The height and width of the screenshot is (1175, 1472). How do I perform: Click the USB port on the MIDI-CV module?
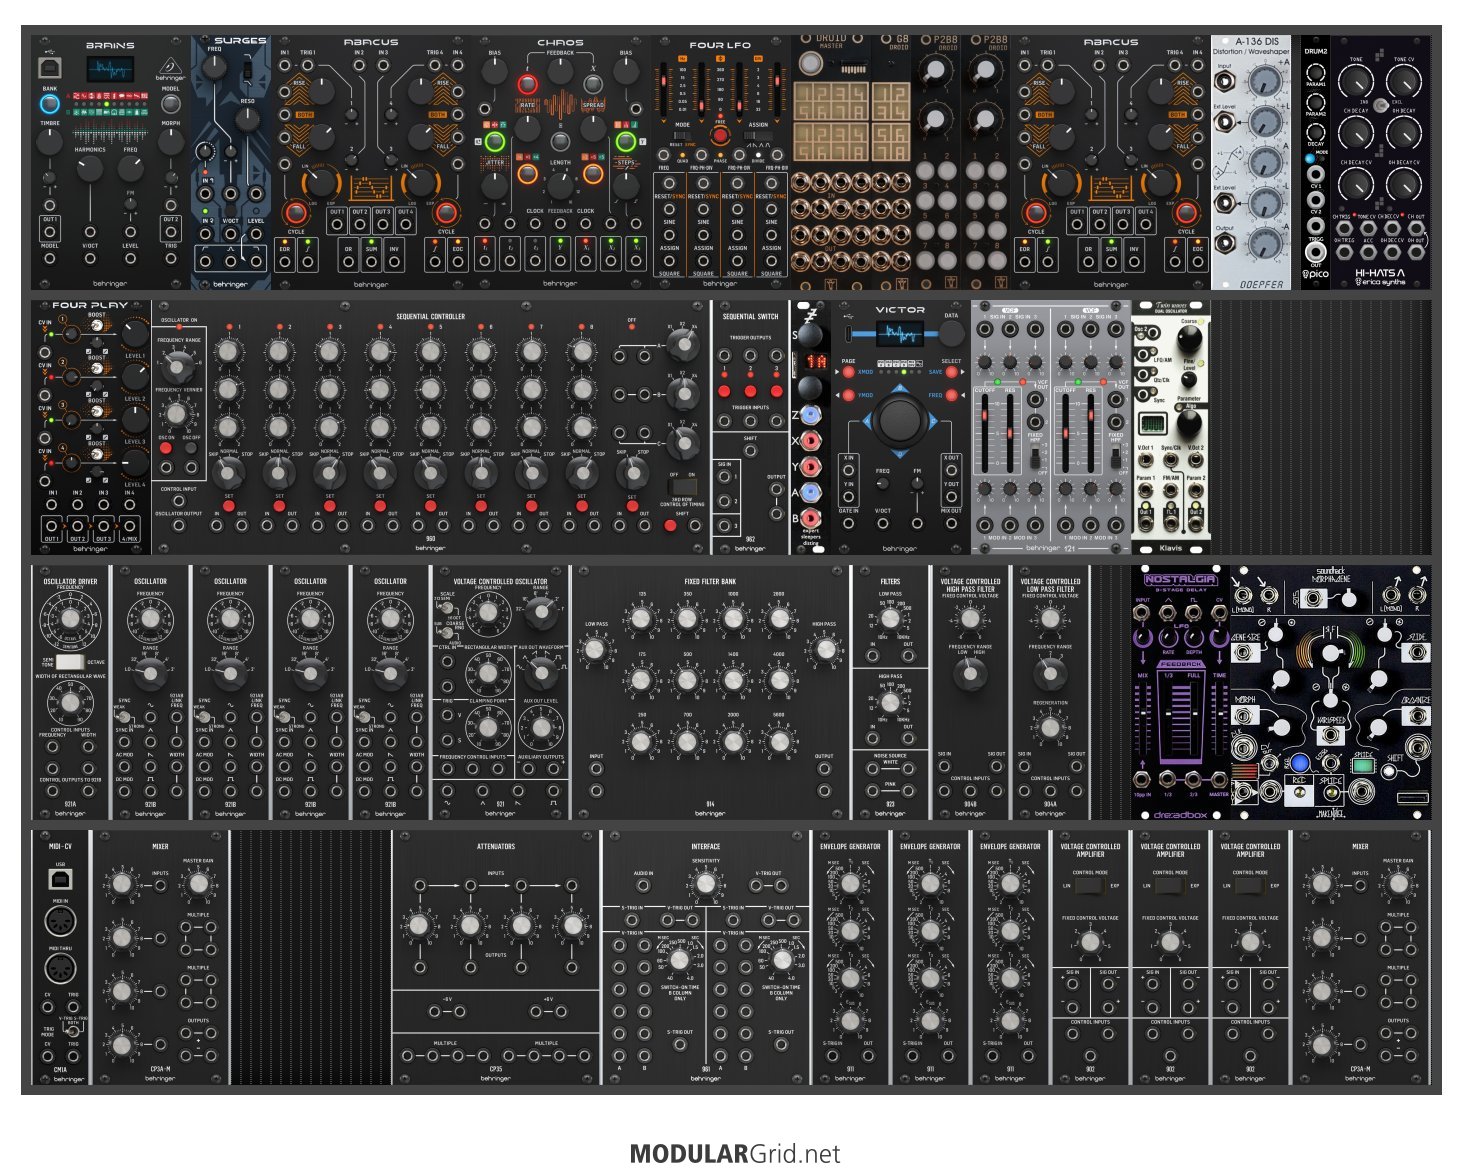pyautogui.click(x=60, y=879)
